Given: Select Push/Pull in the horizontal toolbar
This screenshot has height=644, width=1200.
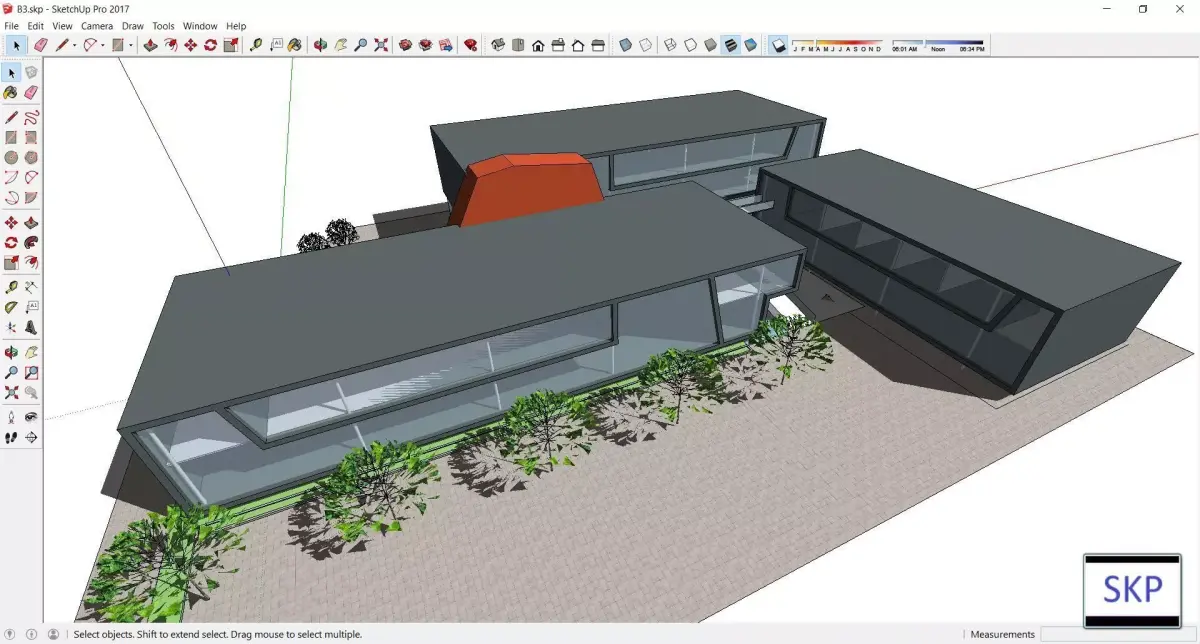Looking at the screenshot, I should 150,45.
